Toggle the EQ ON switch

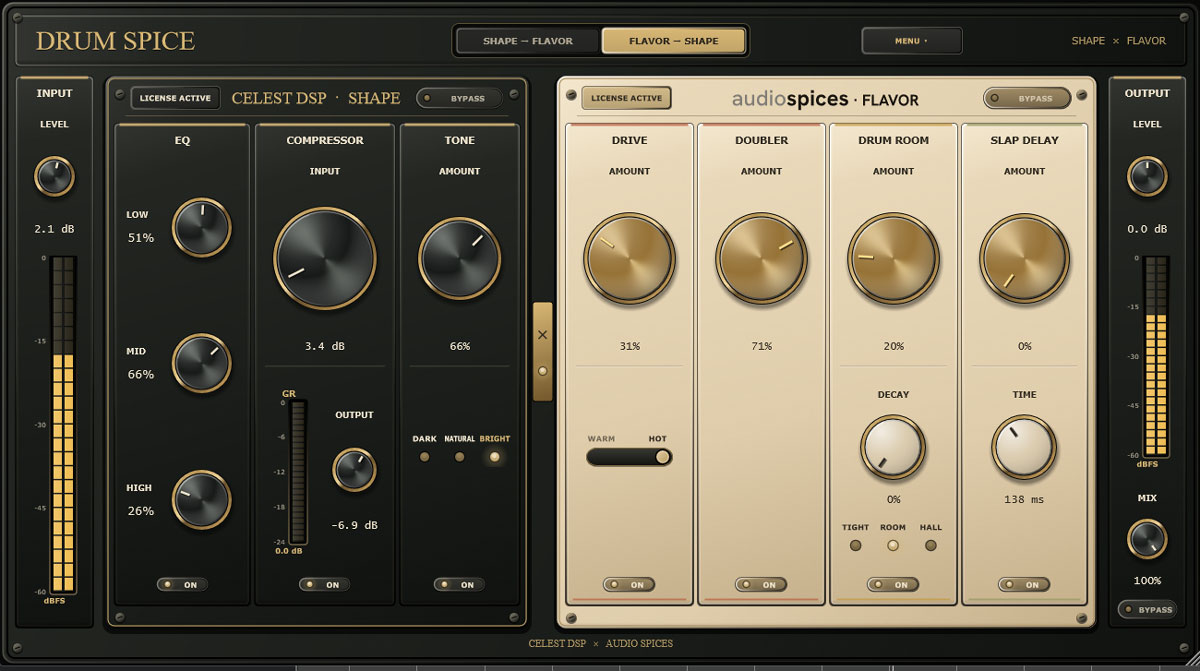click(182, 584)
